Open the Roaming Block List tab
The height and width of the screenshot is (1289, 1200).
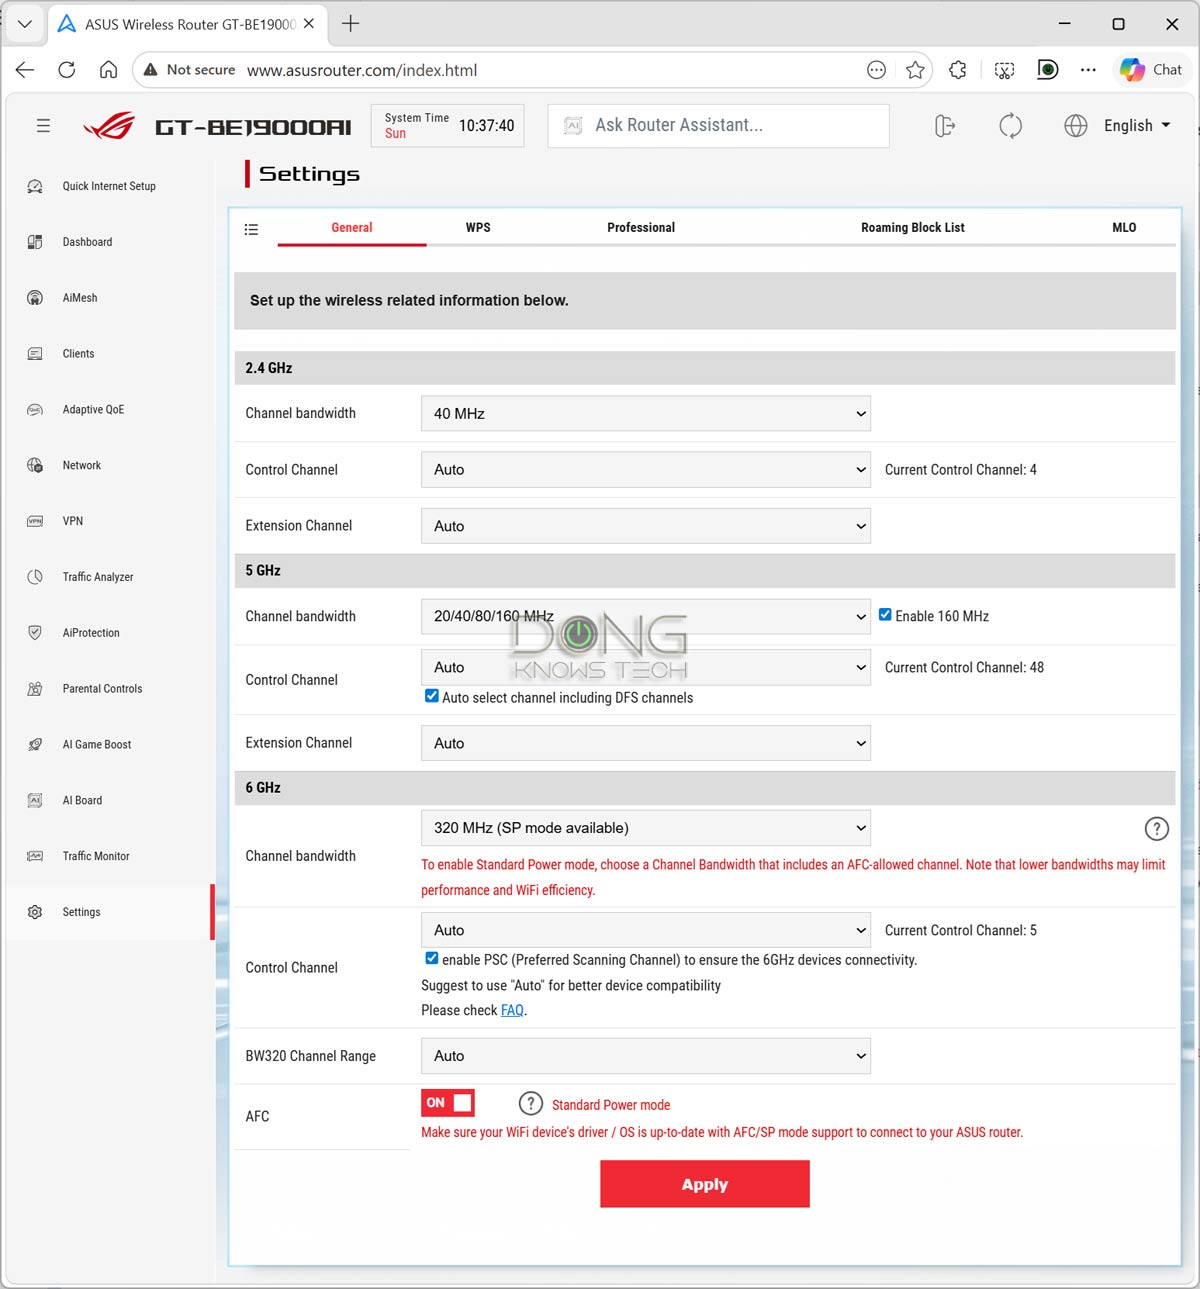(x=912, y=227)
